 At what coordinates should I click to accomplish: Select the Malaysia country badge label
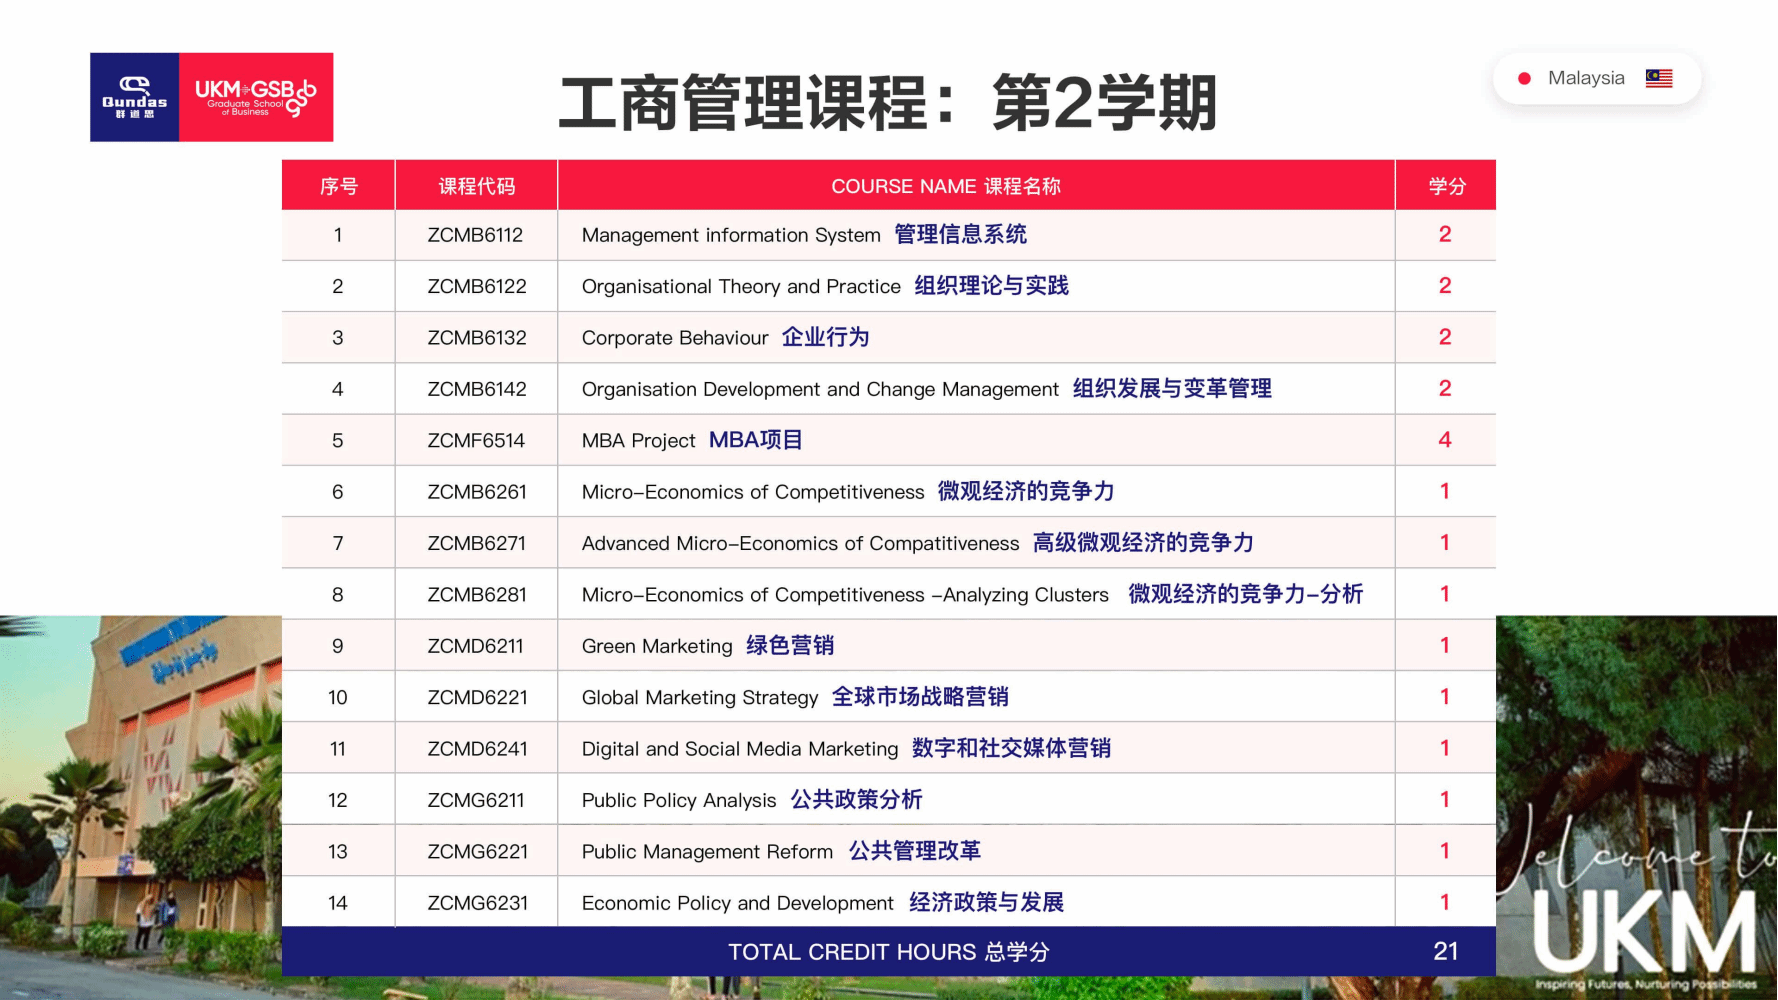[1586, 78]
